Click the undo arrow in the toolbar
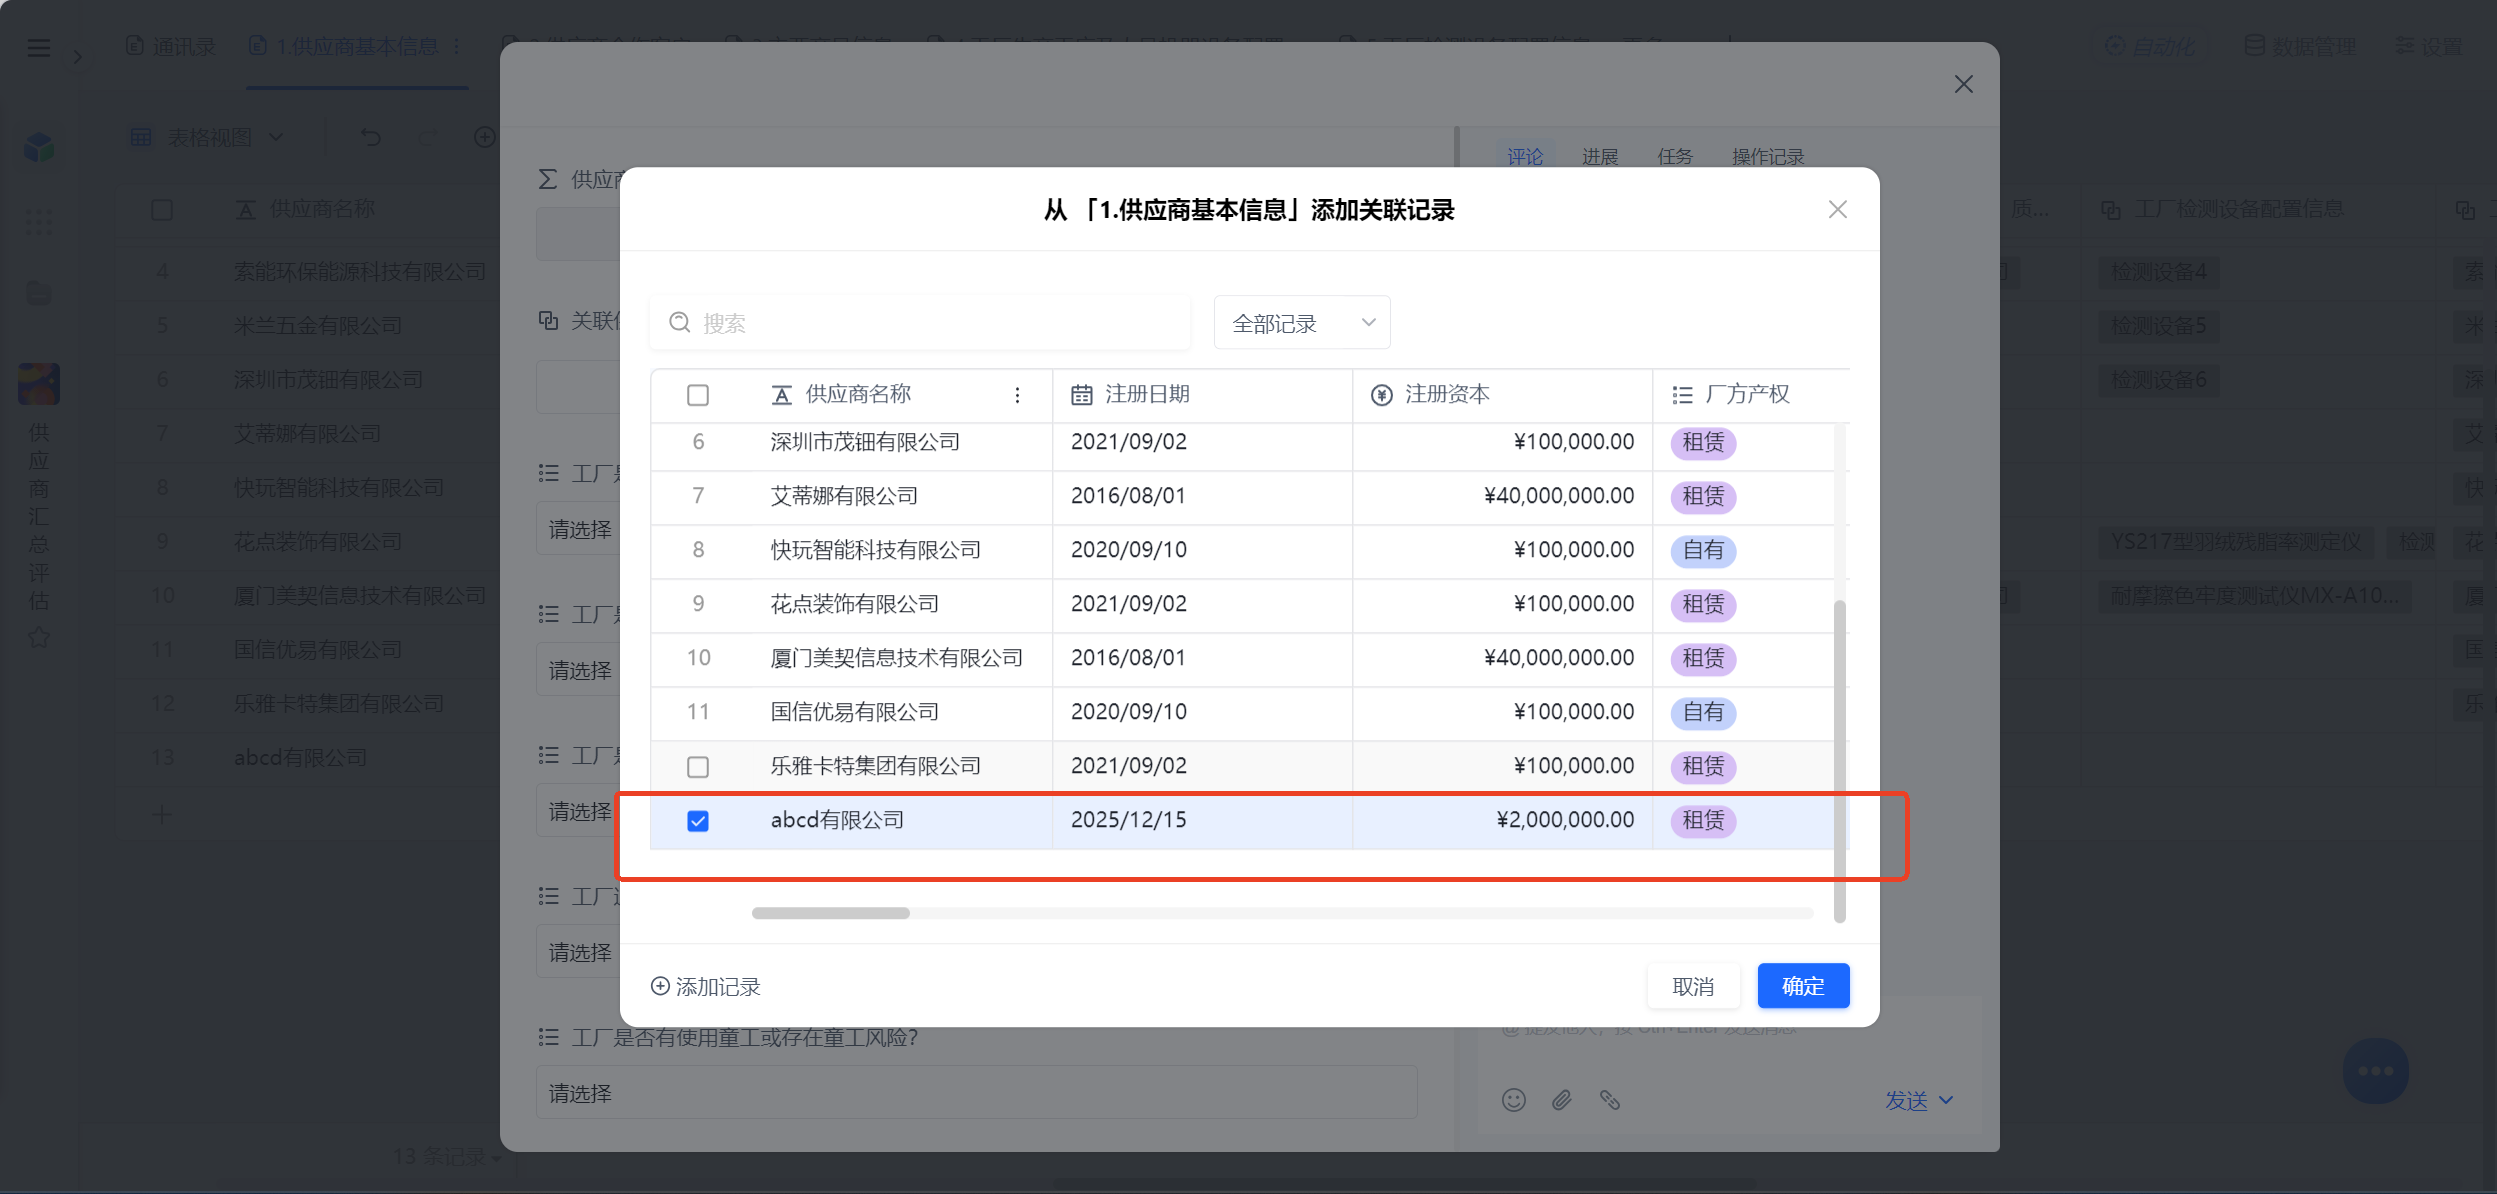Viewport: 2497px width, 1194px height. (371, 137)
